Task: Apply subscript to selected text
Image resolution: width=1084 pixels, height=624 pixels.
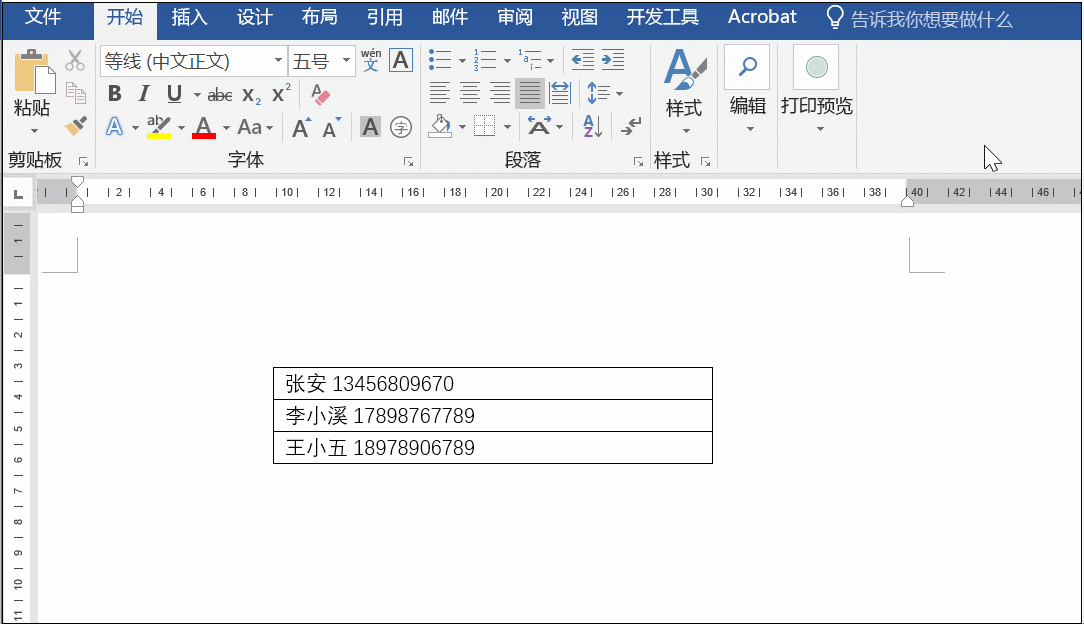Action: (250, 94)
